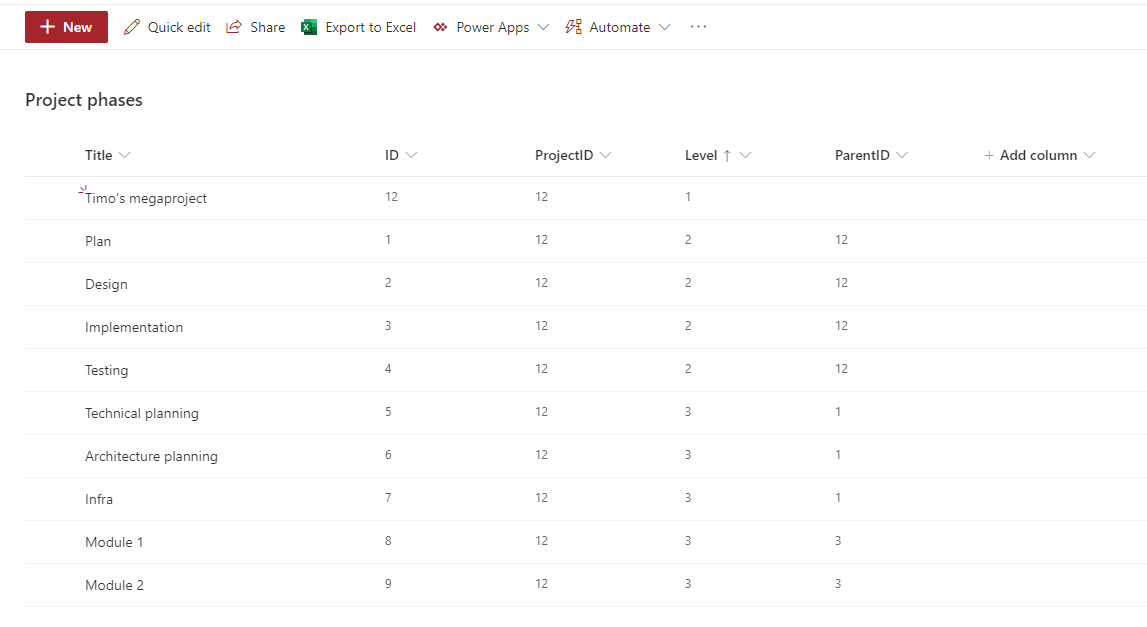Click the Share arrow icon
Screen dimensions: 1147x627
(x=234, y=27)
